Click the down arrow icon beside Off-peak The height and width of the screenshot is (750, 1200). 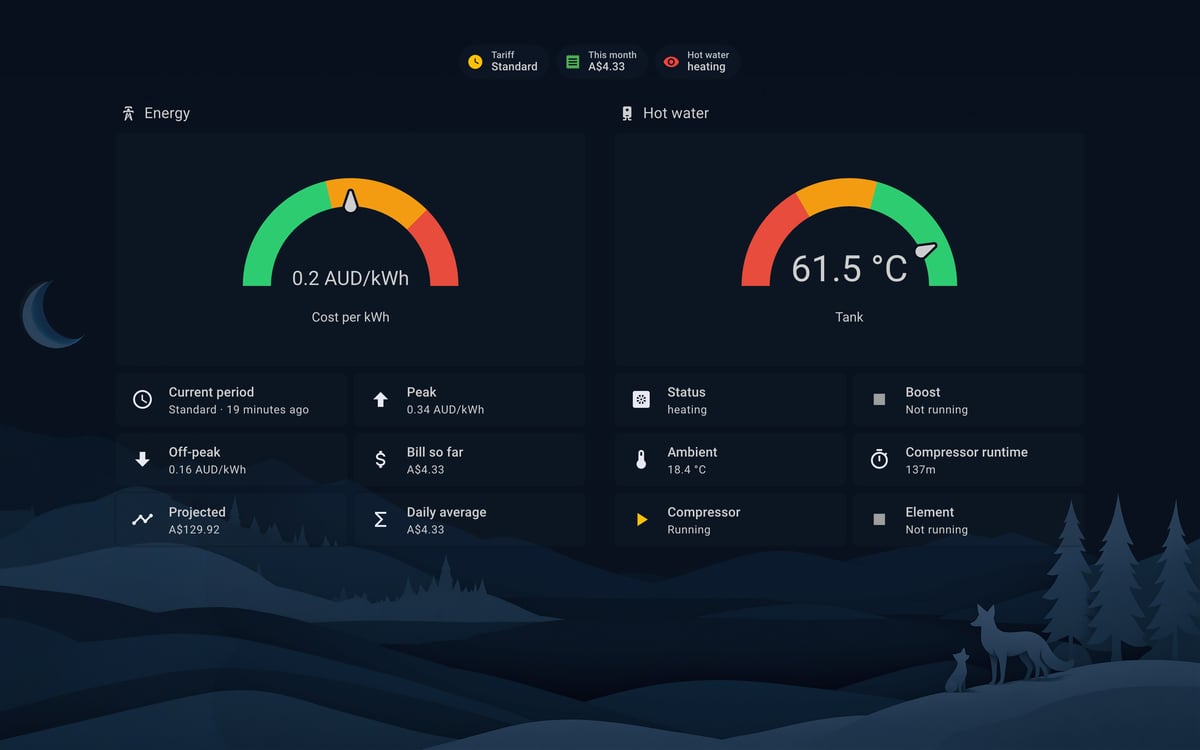(x=142, y=460)
